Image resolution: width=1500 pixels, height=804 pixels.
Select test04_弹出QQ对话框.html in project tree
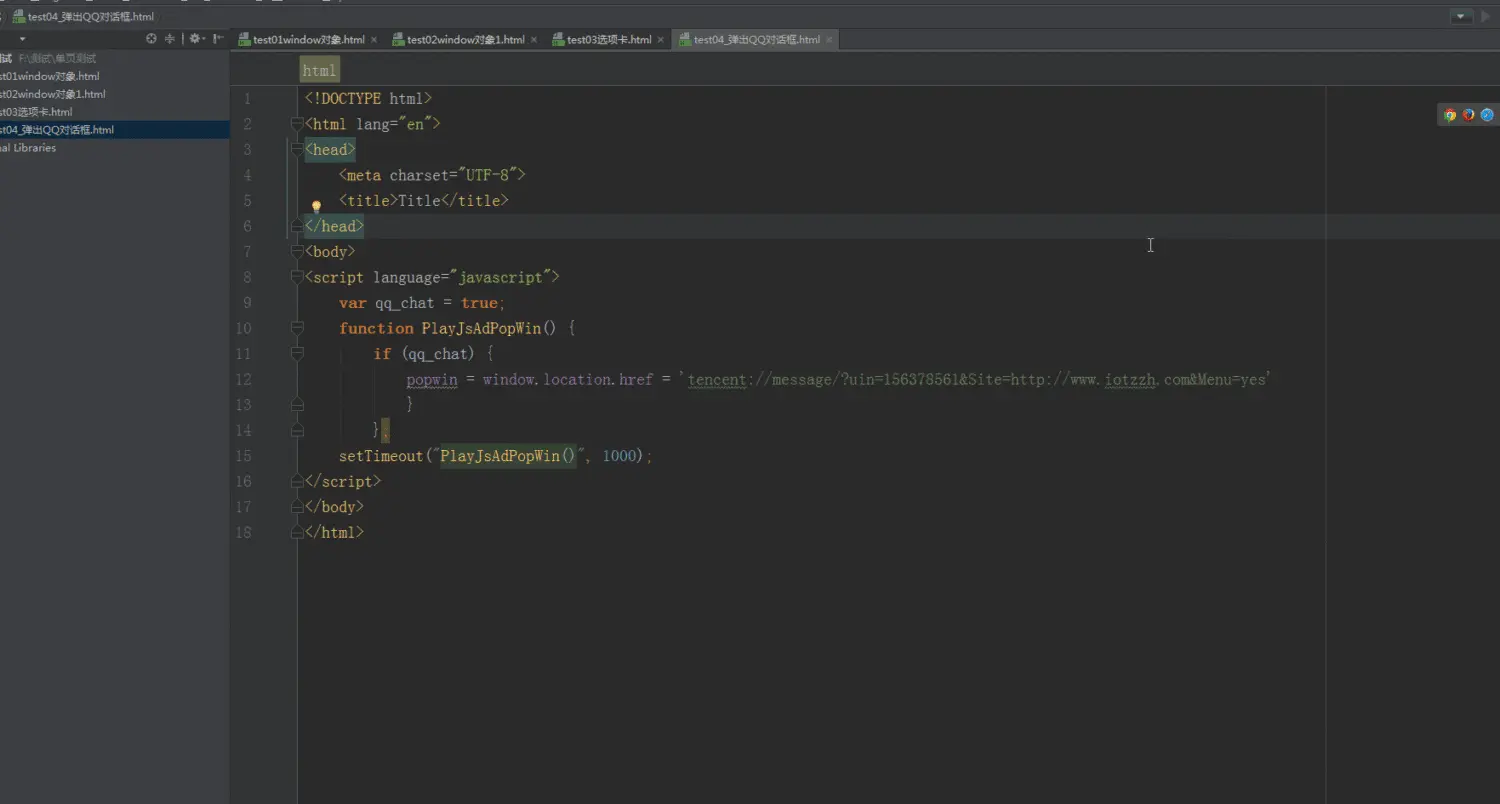pos(57,130)
